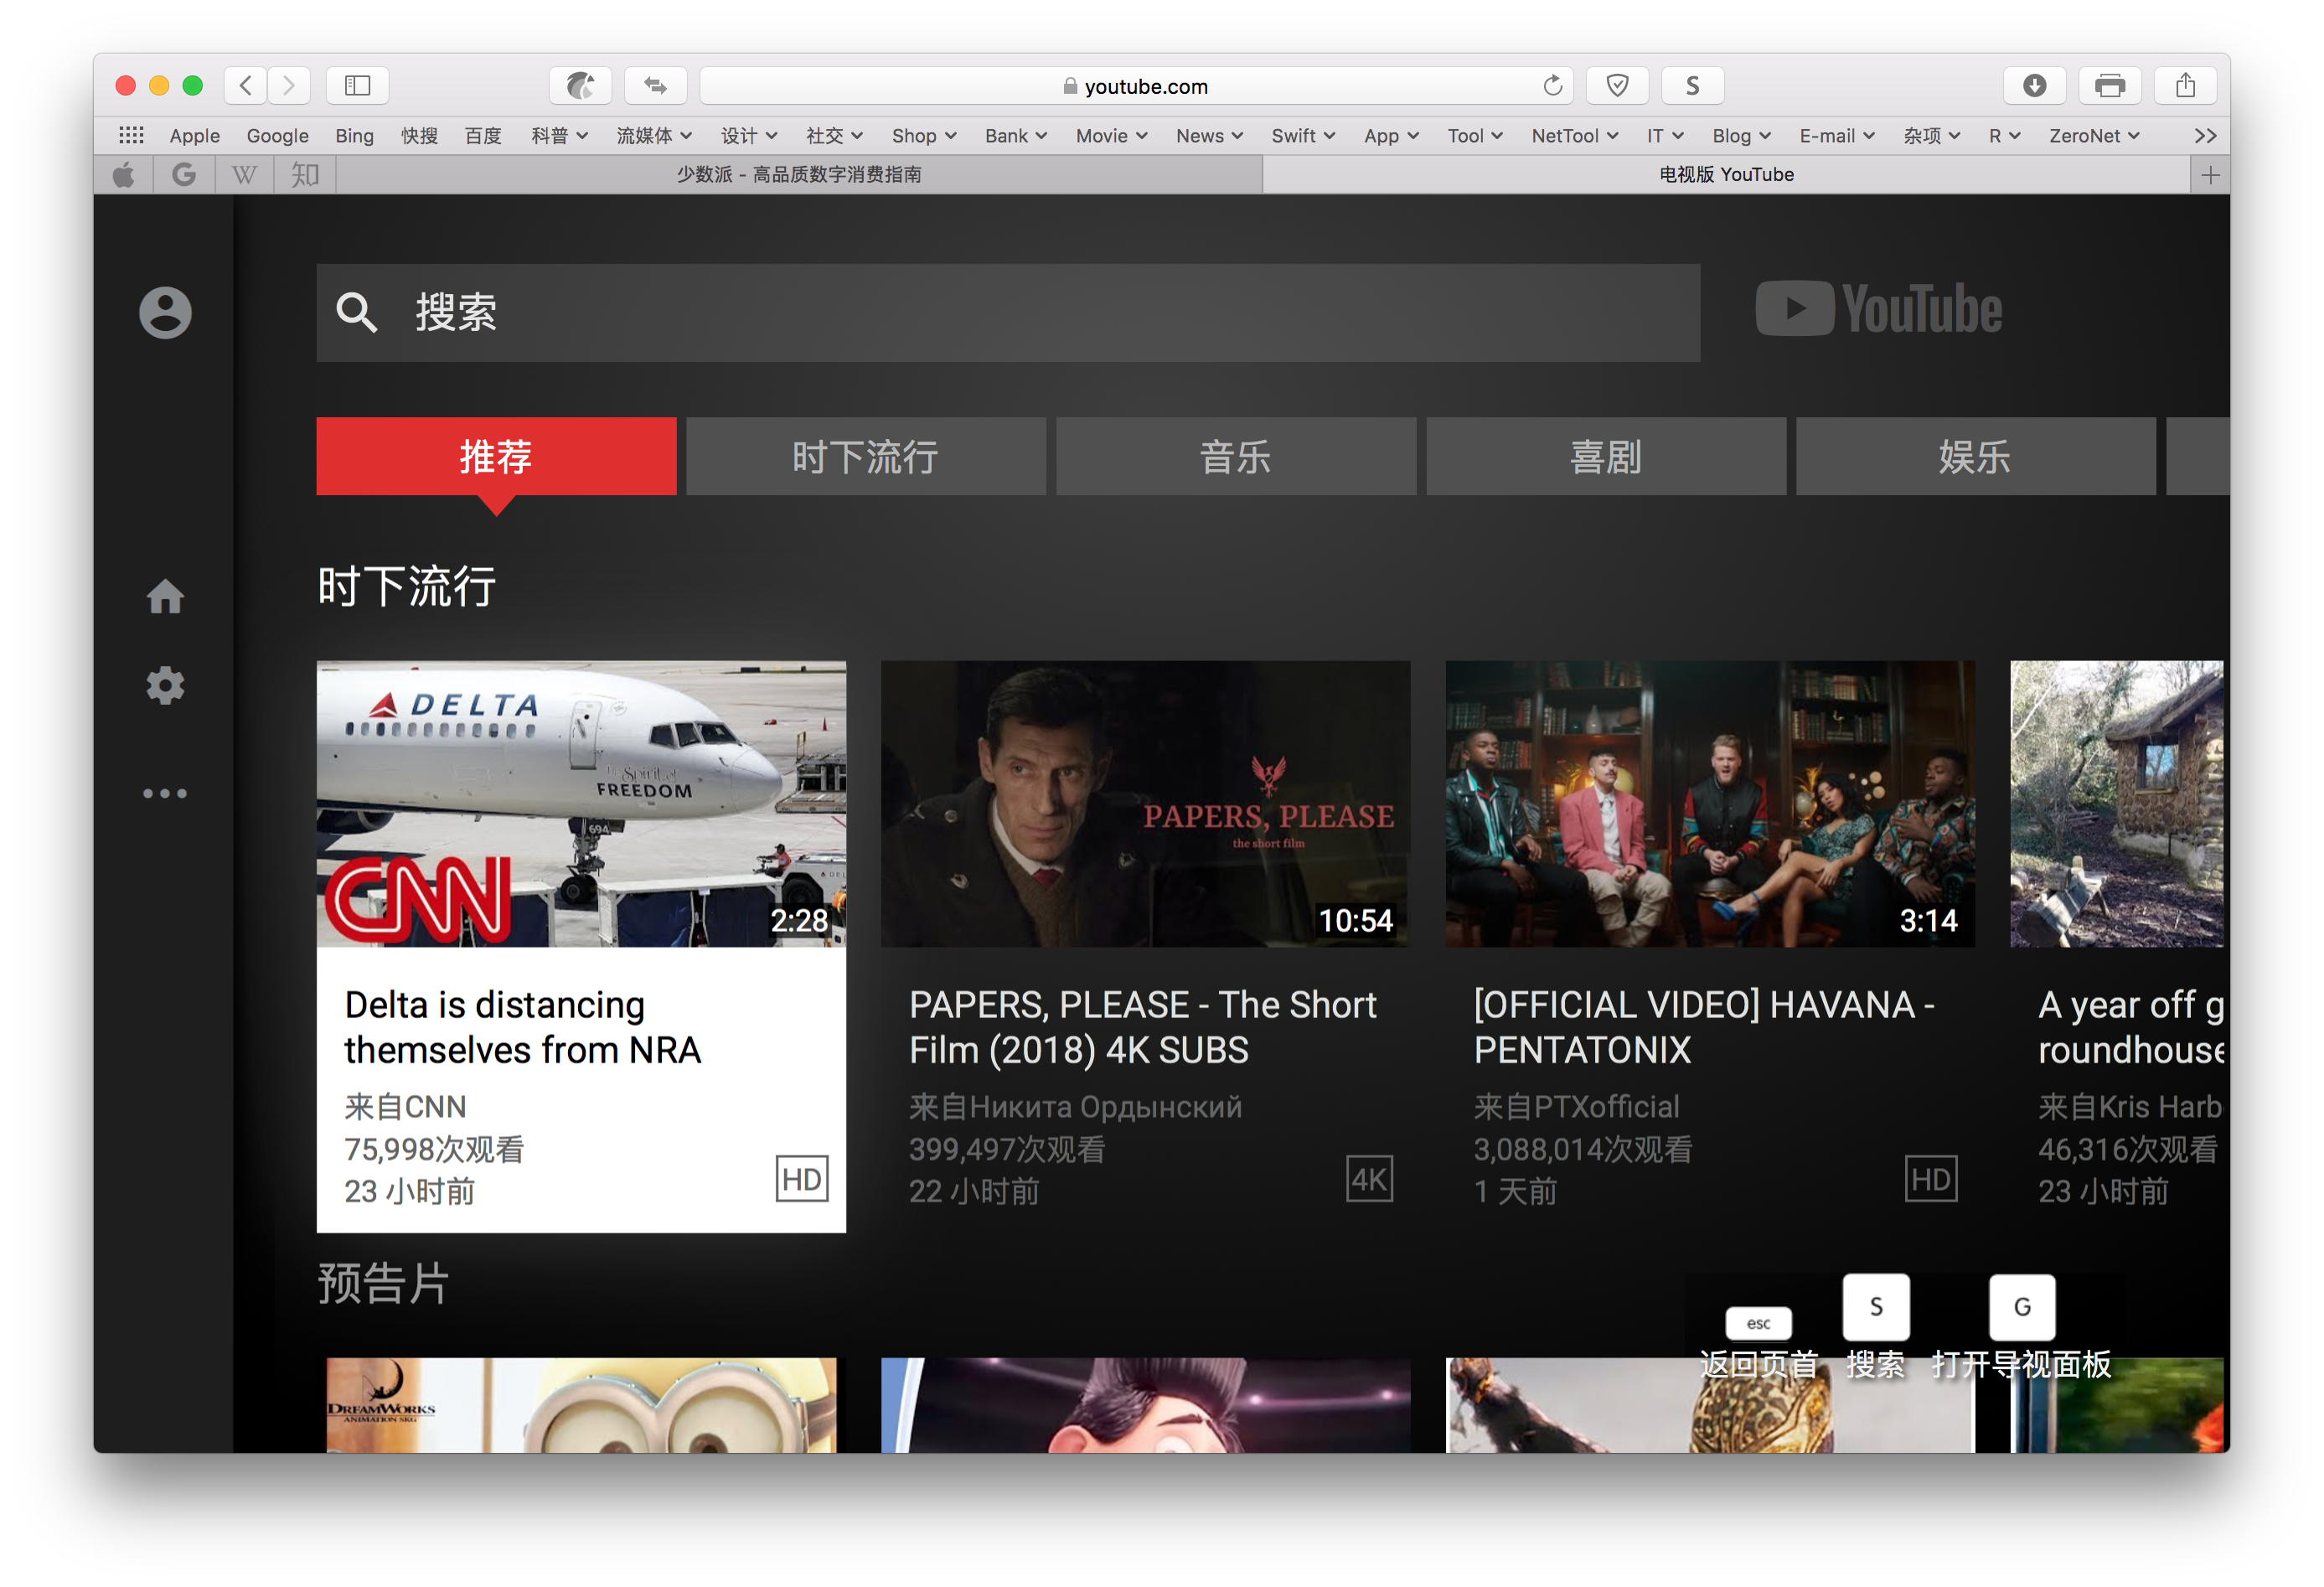The image size is (2324, 1587).
Task: Open YouTube settings gear icon
Action: click(x=165, y=686)
